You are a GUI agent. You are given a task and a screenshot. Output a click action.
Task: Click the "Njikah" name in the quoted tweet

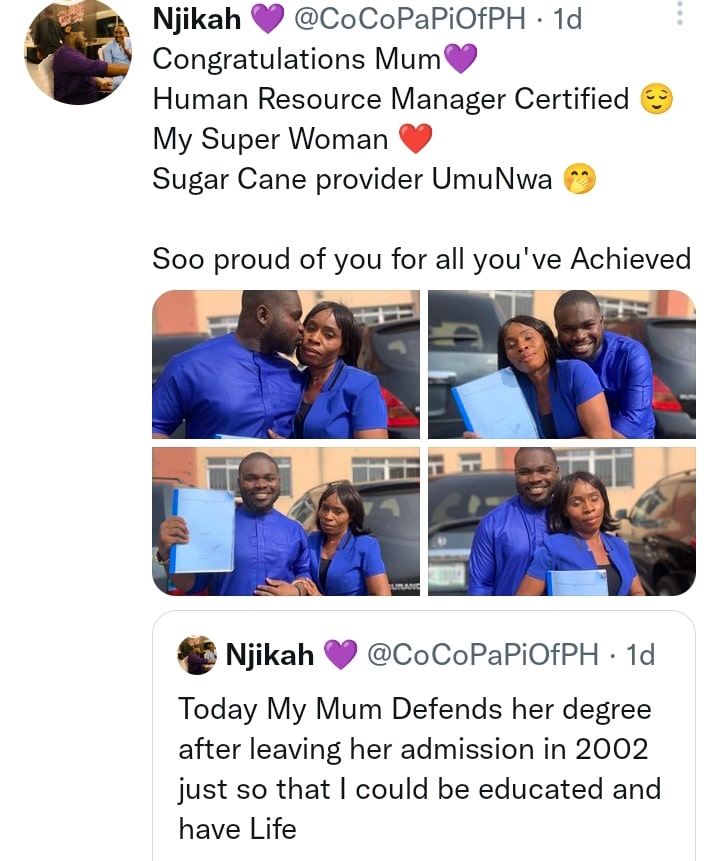[x=270, y=655]
